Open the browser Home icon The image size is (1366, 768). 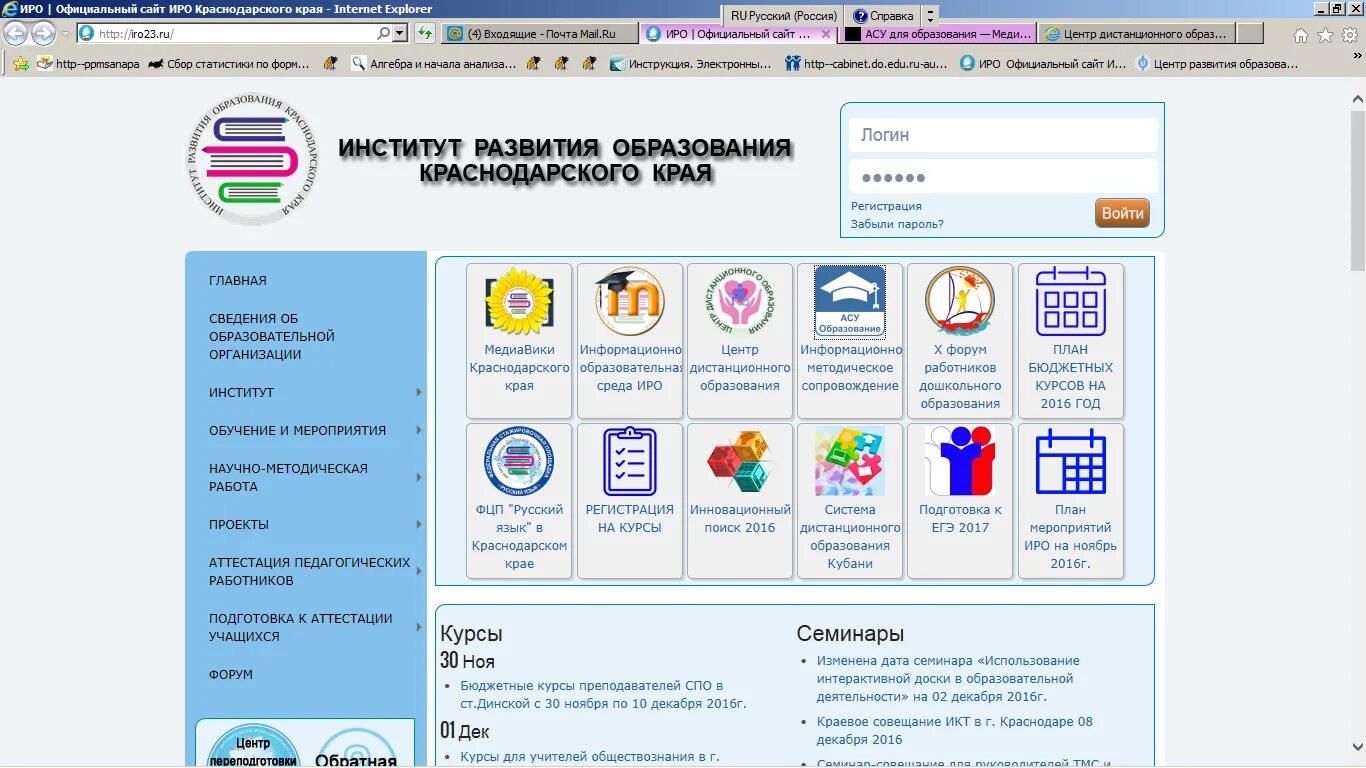1301,35
